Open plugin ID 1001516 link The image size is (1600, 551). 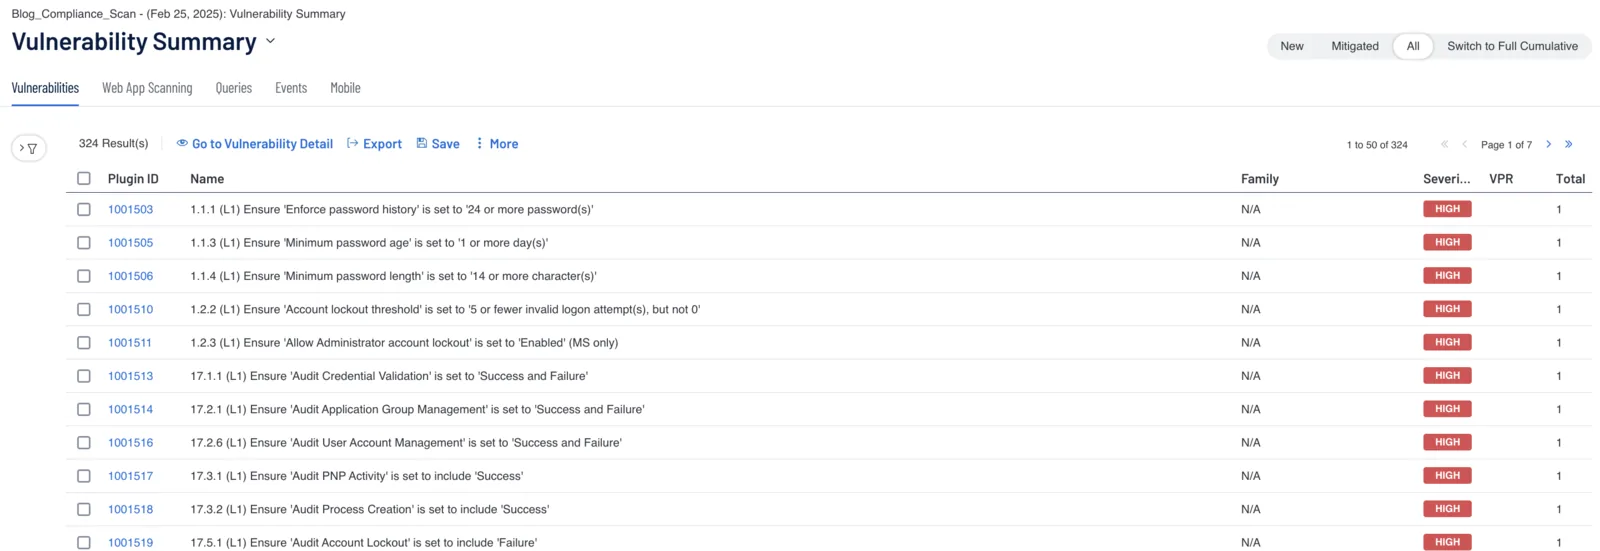coord(130,442)
